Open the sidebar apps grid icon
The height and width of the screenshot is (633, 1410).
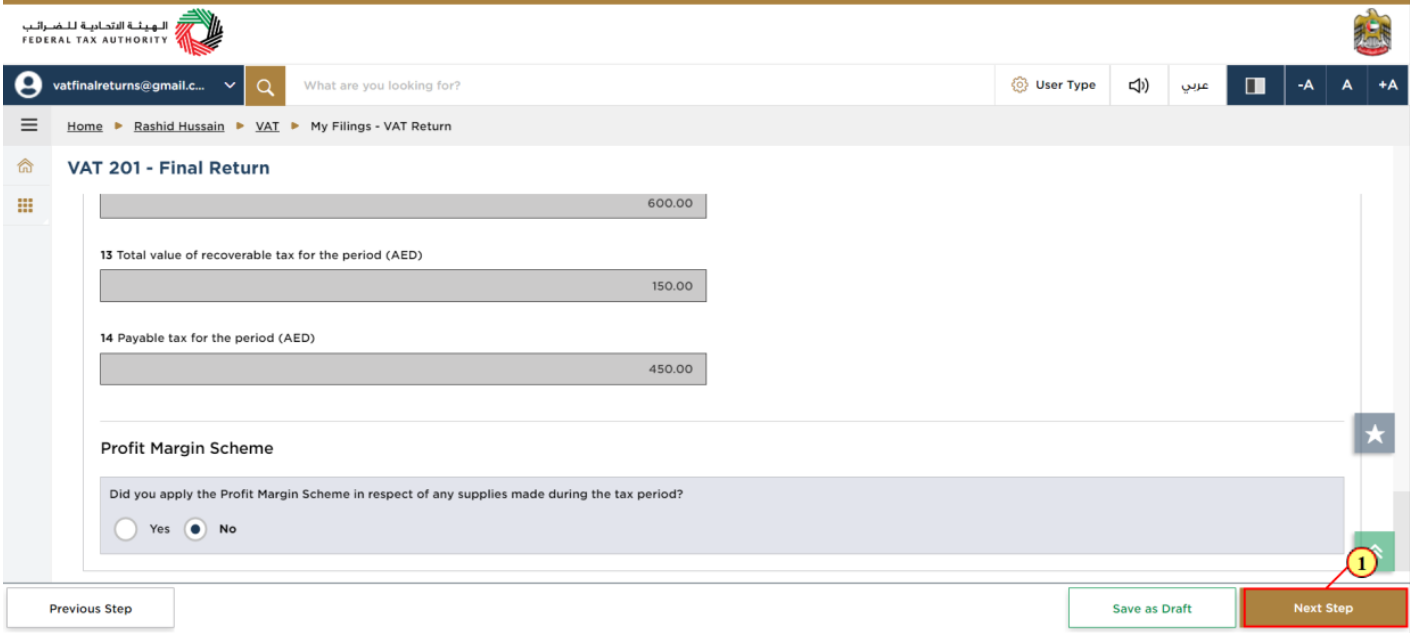click(26, 205)
